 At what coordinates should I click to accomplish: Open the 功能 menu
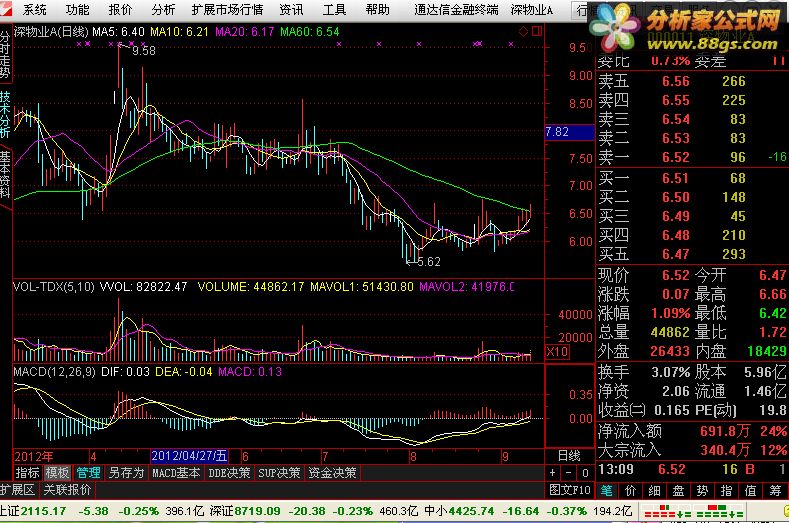tap(77, 10)
